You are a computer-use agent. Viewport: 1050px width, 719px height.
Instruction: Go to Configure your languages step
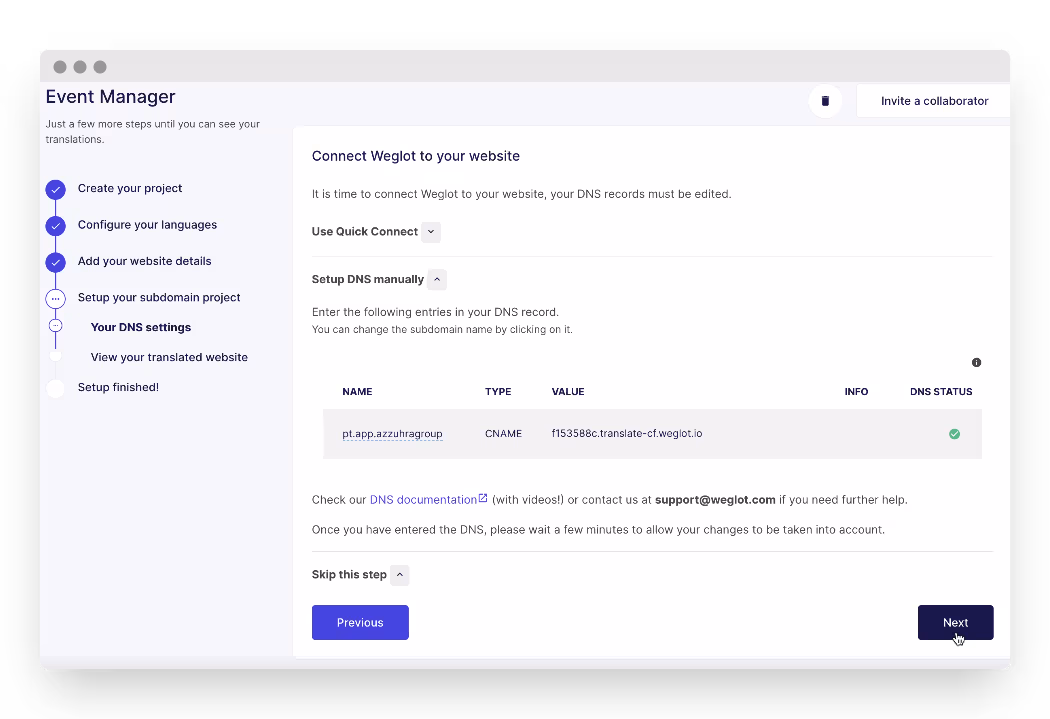pyautogui.click(x=147, y=224)
